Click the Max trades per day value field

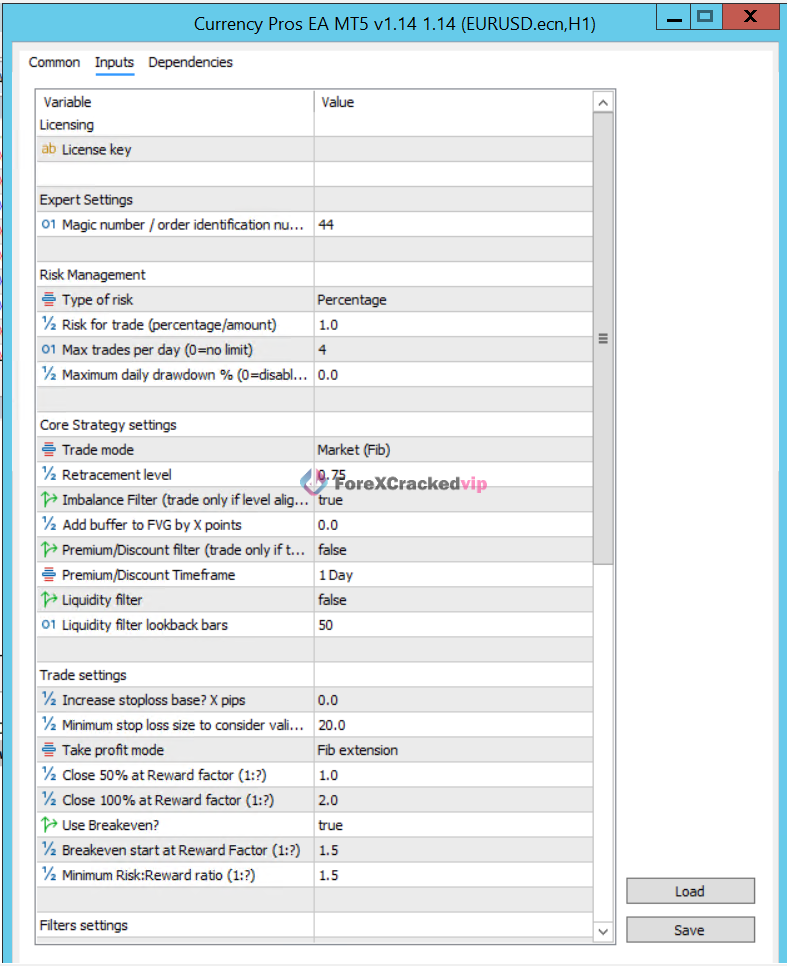pyautogui.click(x=452, y=350)
